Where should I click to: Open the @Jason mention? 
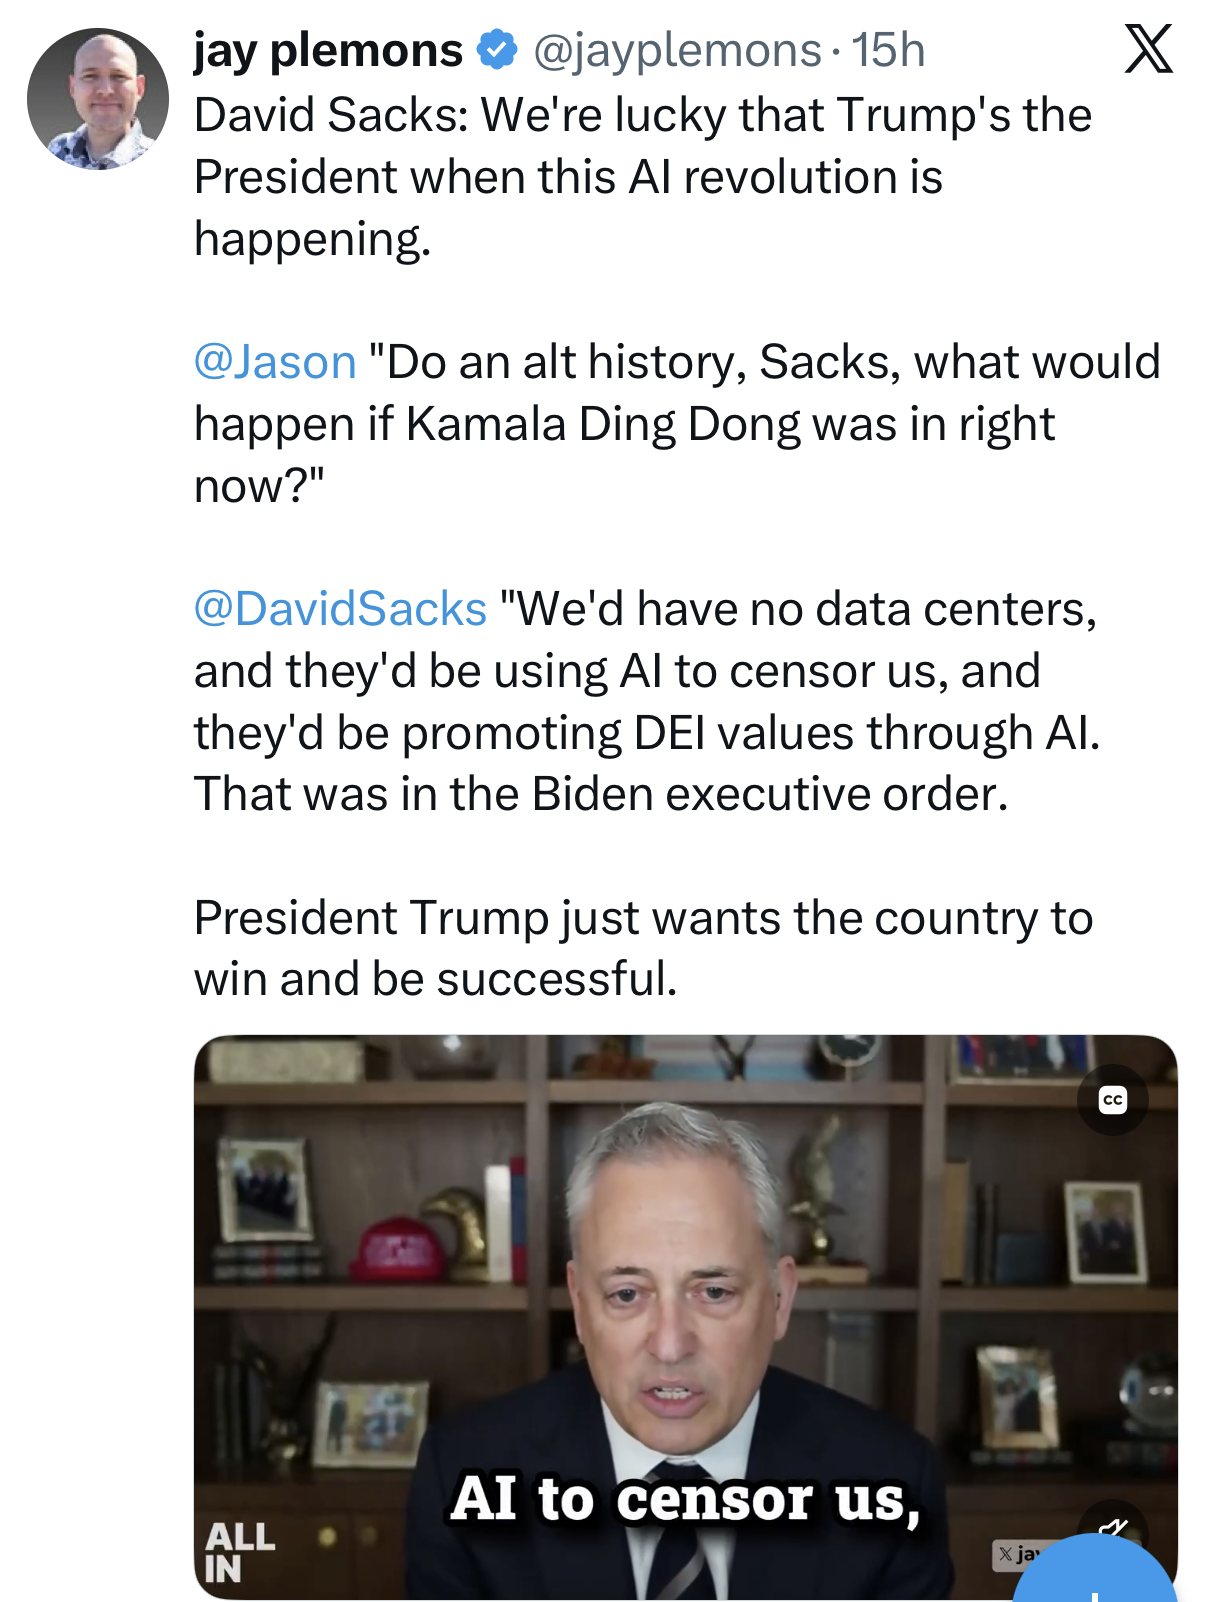pyautogui.click(x=275, y=362)
